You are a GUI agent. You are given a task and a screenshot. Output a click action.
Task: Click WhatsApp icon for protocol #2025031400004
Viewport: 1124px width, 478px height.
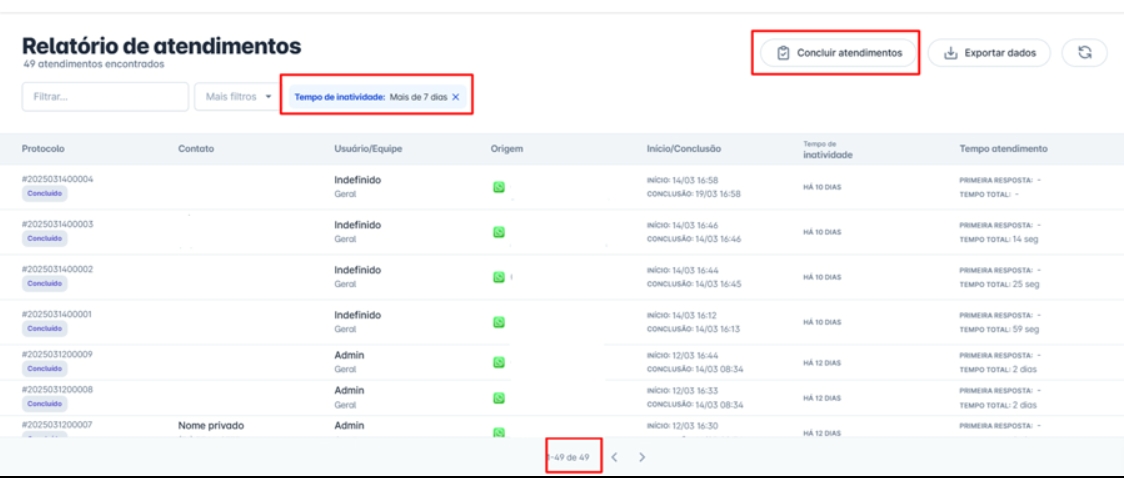click(498, 186)
